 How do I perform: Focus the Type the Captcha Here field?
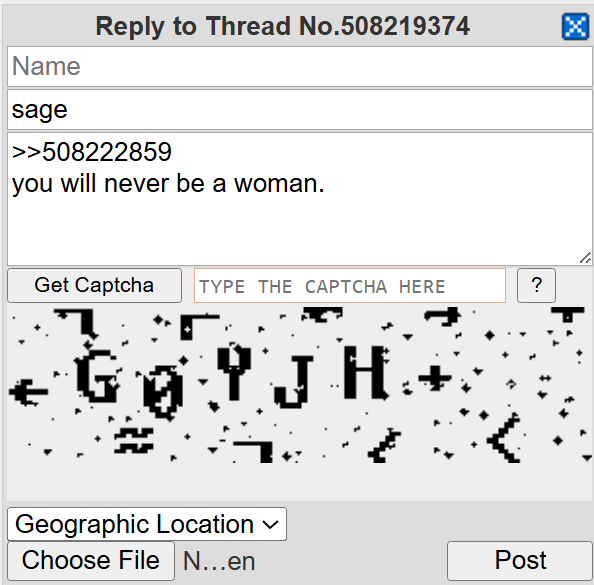point(350,286)
